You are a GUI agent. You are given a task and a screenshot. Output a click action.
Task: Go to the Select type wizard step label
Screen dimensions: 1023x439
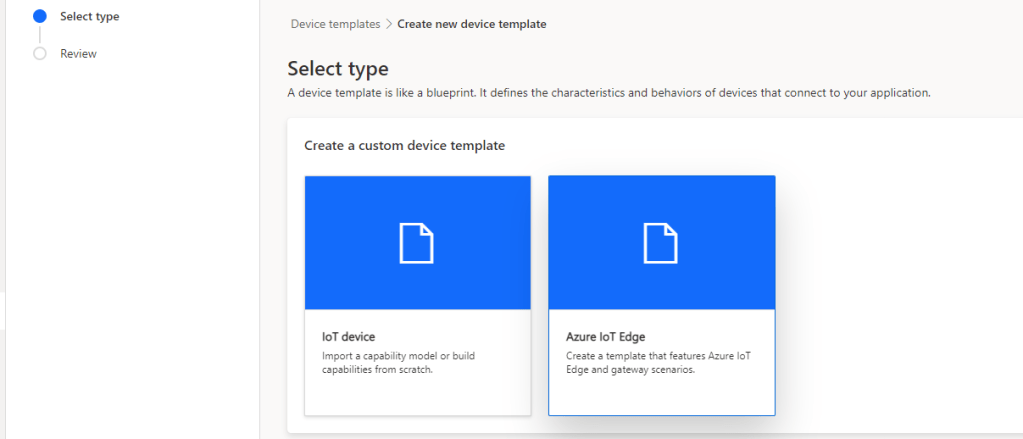(89, 16)
